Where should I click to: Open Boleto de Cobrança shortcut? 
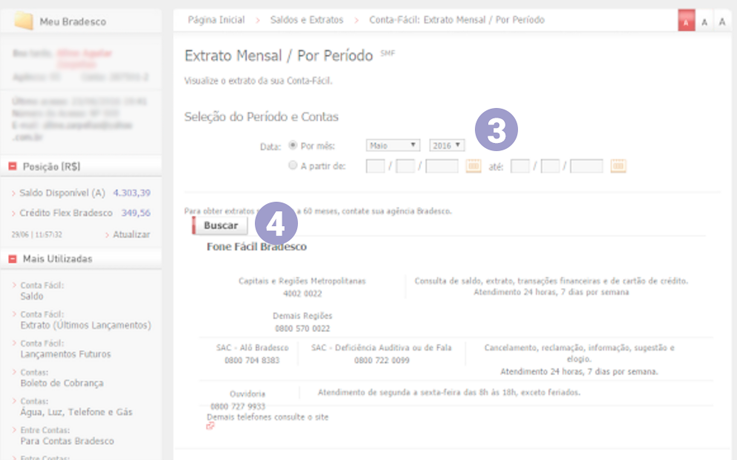pyautogui.click(x=62, y=383)
